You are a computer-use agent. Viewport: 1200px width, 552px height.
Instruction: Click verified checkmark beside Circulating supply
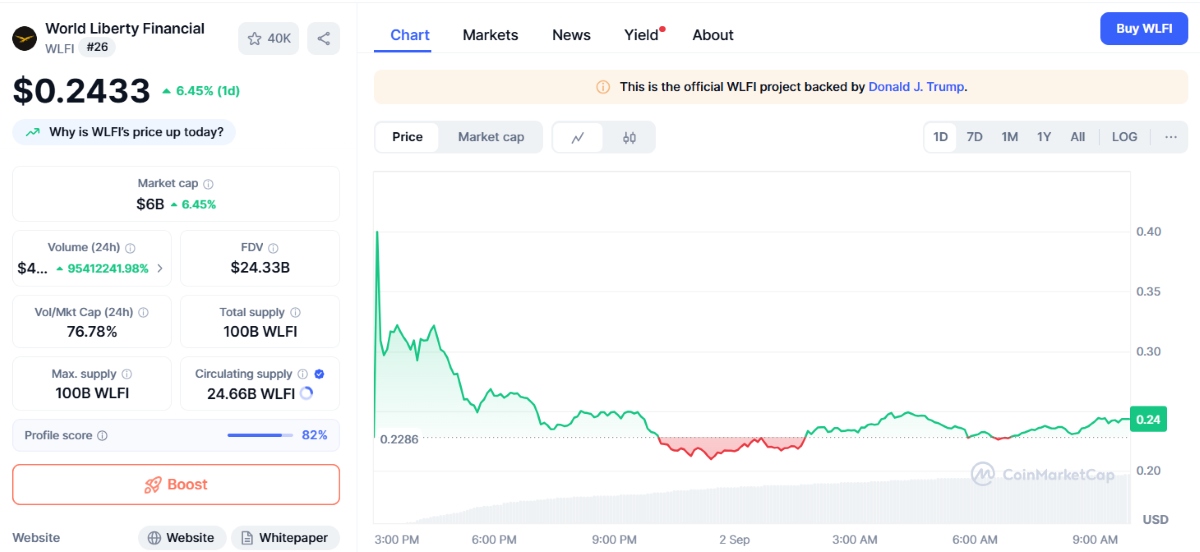[x=319, y=374]
